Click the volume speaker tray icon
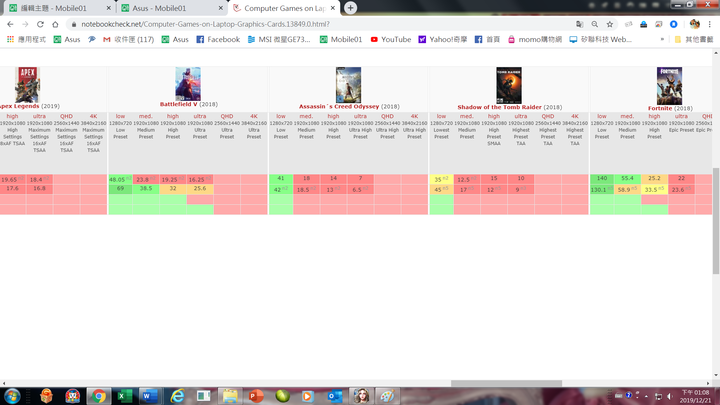 pos(670,396)
